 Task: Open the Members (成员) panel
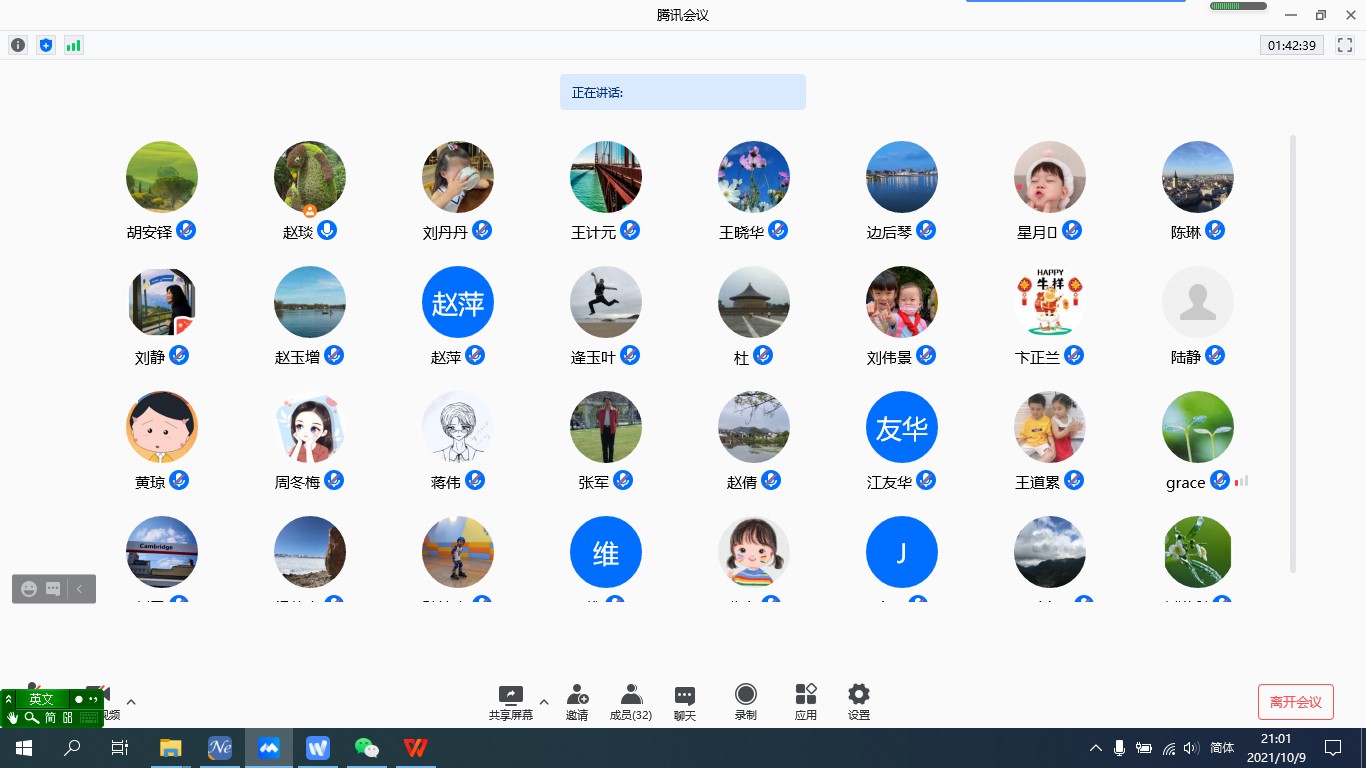point(631,695)
